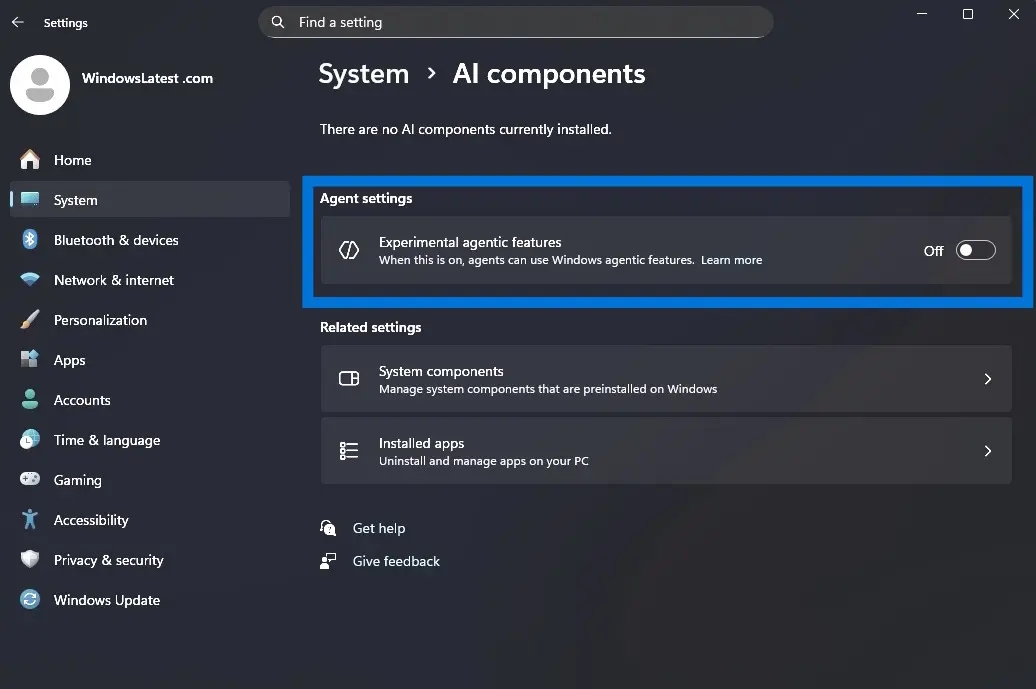Select the Accessibility figure icon
Screen dimensions: 1036x689
tap(30, 520)
